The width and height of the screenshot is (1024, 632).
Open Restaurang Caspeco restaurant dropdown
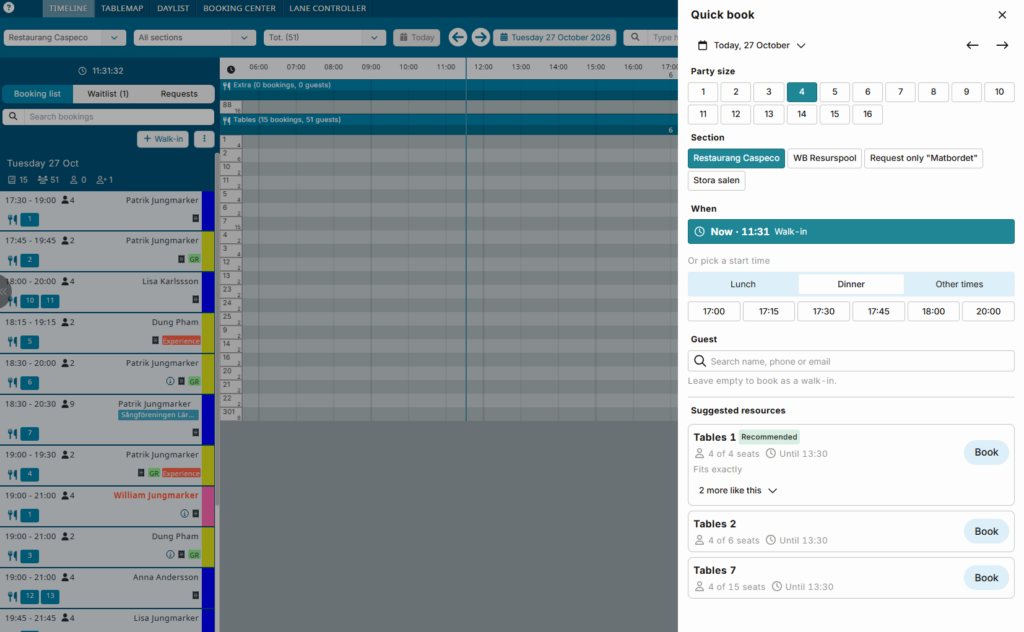[64, 37]
